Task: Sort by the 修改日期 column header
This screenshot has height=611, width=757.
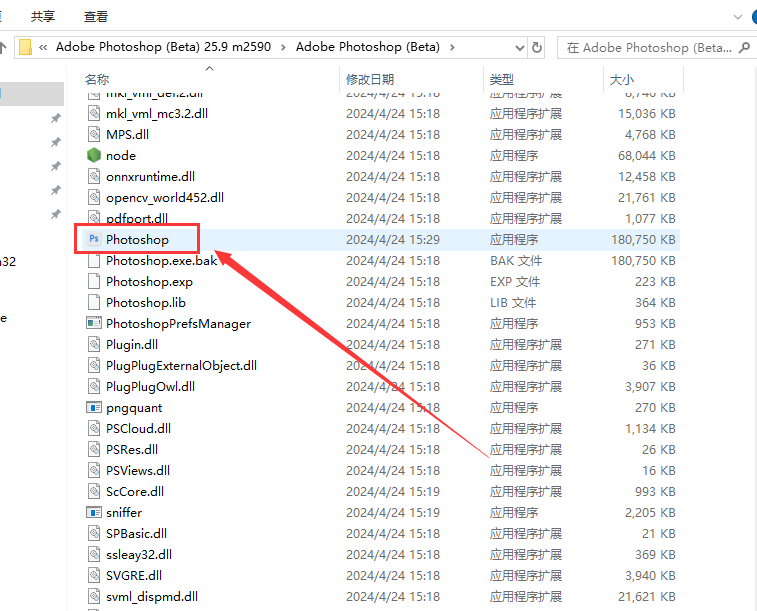Action: click(x=370, y=79)
